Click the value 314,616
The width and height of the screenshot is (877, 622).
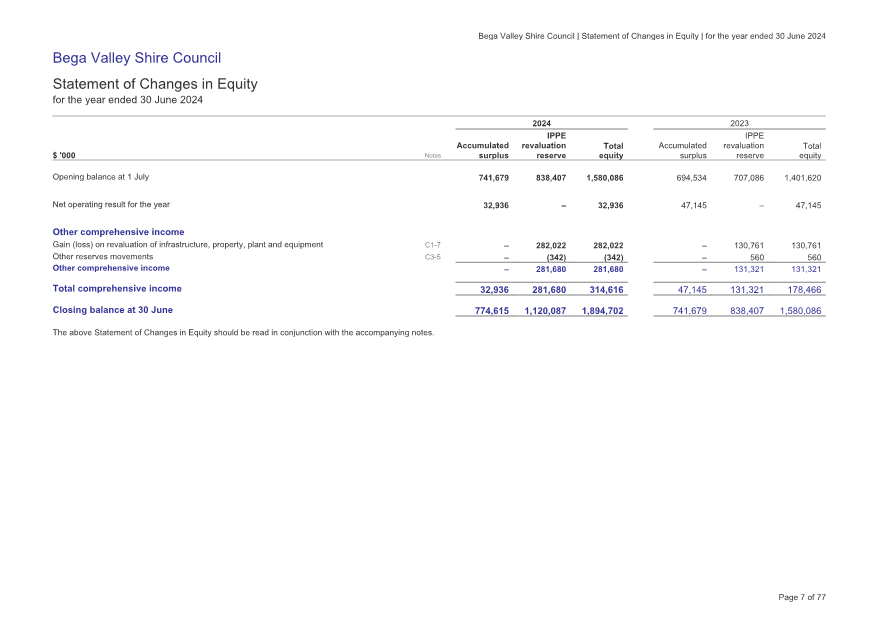tap(606, 290)
